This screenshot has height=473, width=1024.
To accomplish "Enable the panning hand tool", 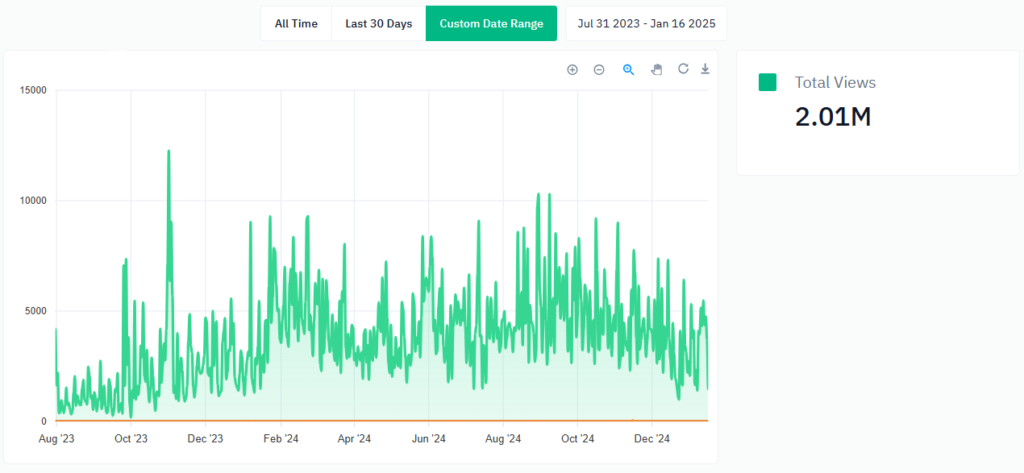I will 657,69.
